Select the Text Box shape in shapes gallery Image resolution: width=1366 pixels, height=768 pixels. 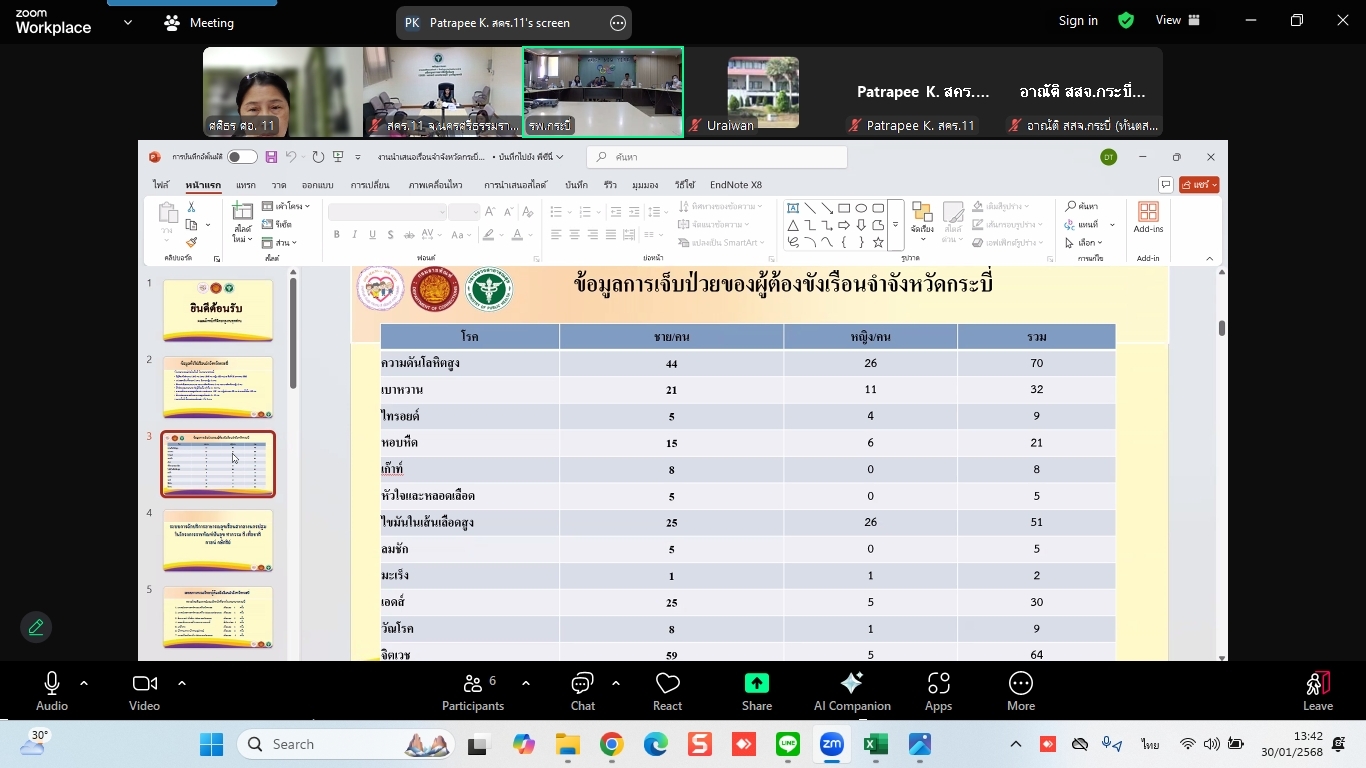point(793,209)
